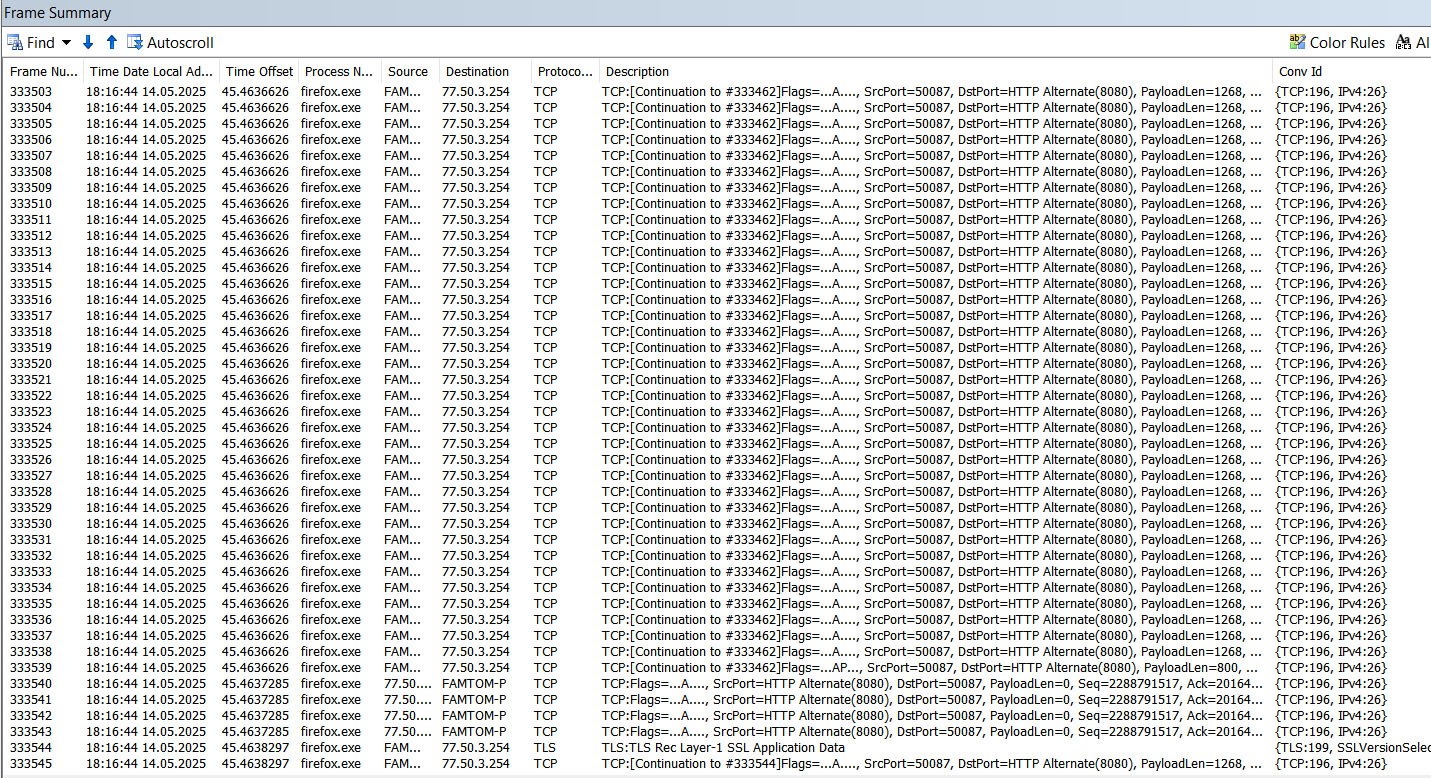
Task: Click frame number 333539
Action: point(31,668)
